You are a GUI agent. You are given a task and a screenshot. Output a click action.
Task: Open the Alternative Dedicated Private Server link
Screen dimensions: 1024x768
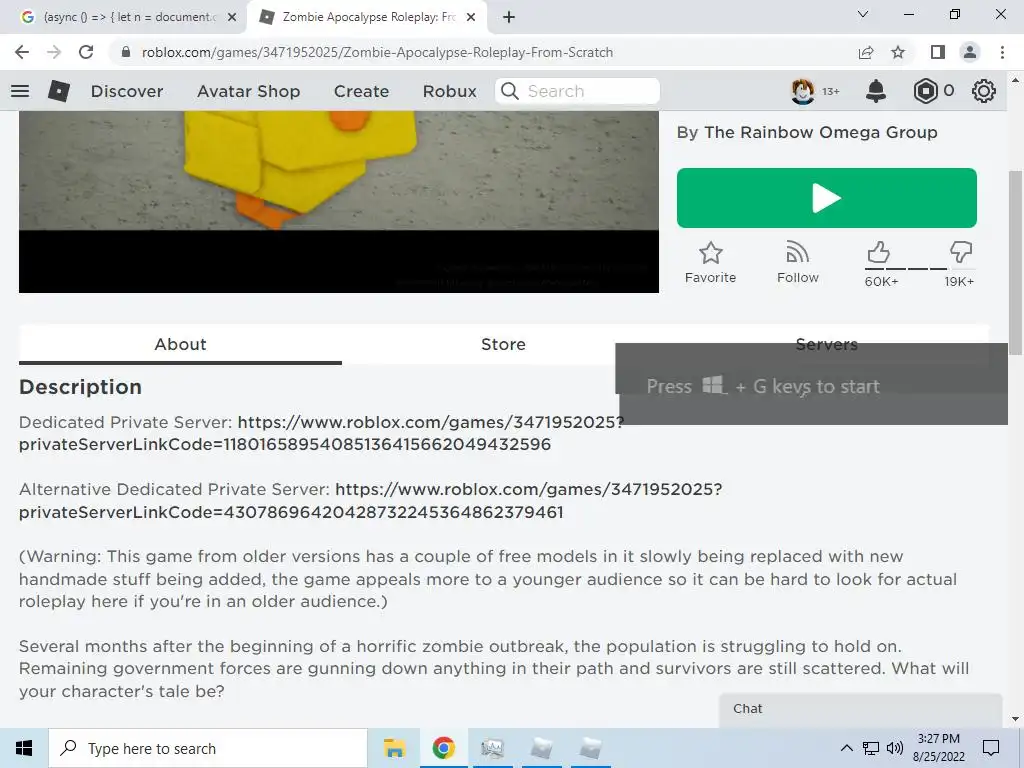coord(370,500)
